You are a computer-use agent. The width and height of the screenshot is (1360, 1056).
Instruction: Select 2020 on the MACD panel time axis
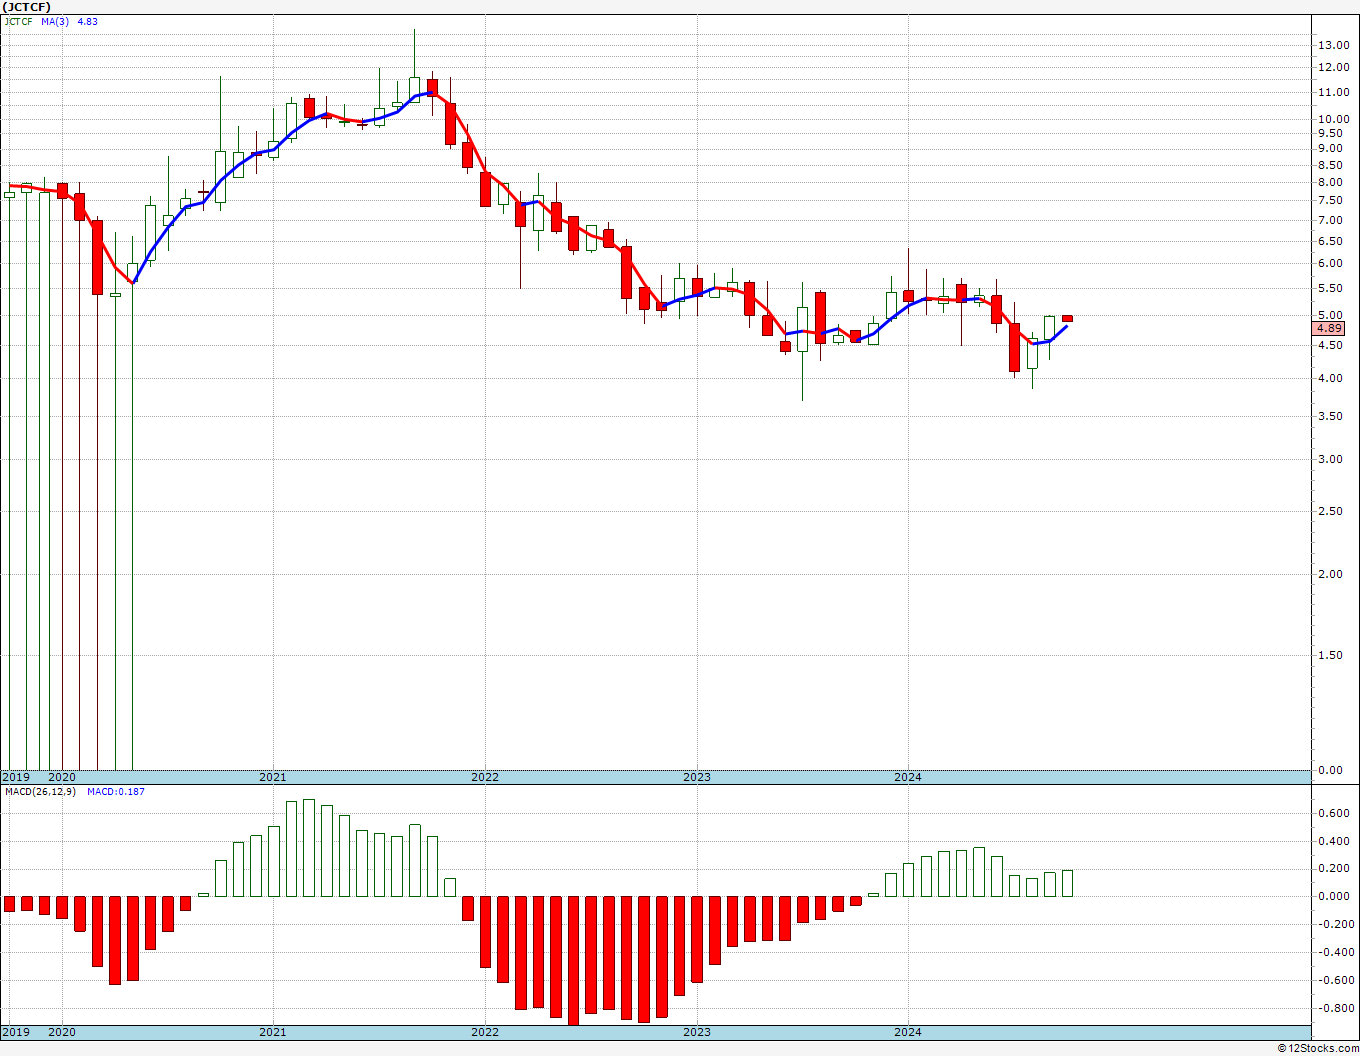[x=62, y=1032]
